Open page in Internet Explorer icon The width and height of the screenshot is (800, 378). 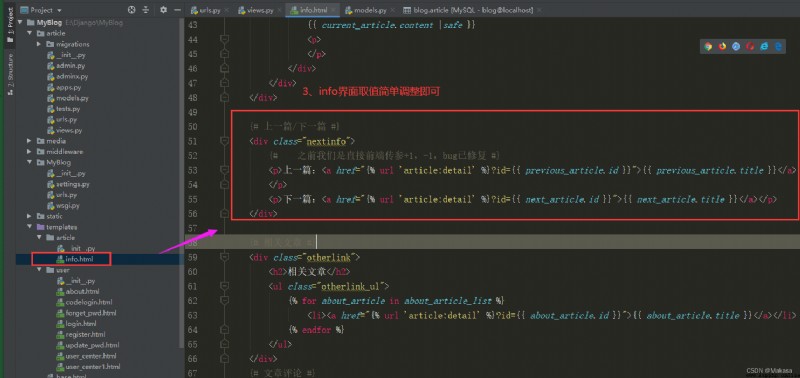click(764, 46)
